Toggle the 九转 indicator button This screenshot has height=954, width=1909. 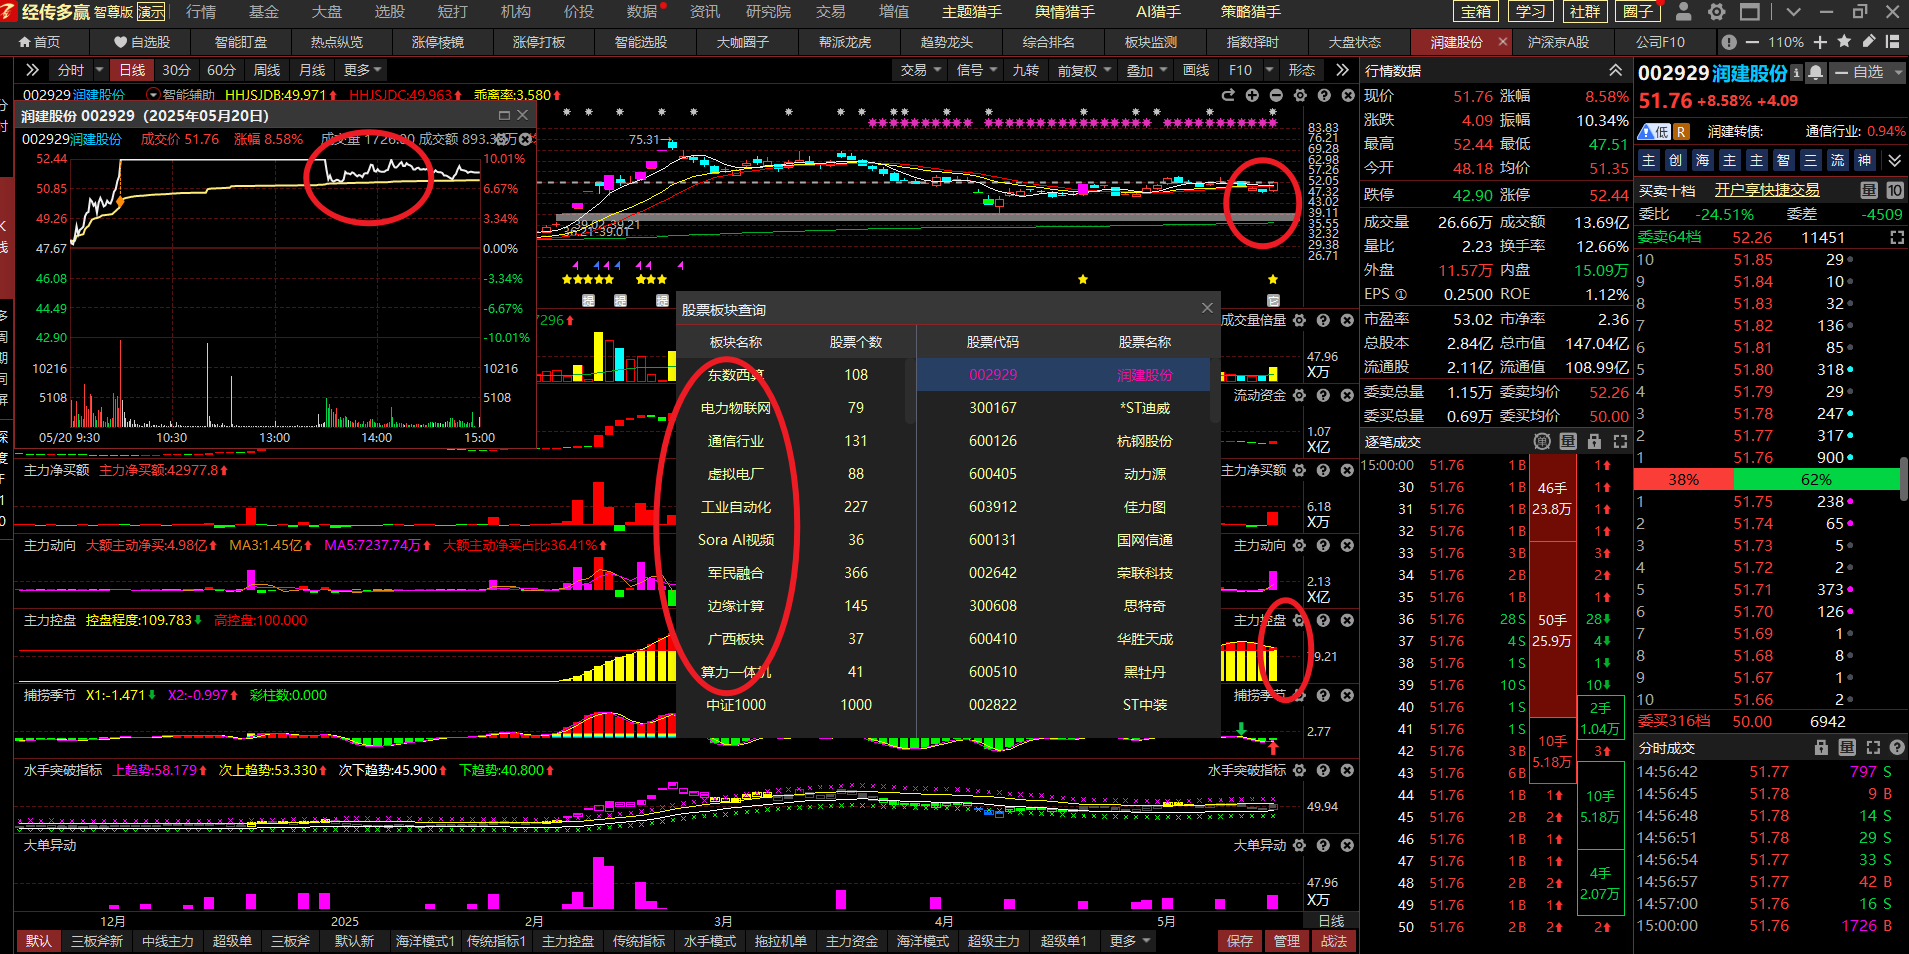pyautogui.click(x=1025, y=70)
